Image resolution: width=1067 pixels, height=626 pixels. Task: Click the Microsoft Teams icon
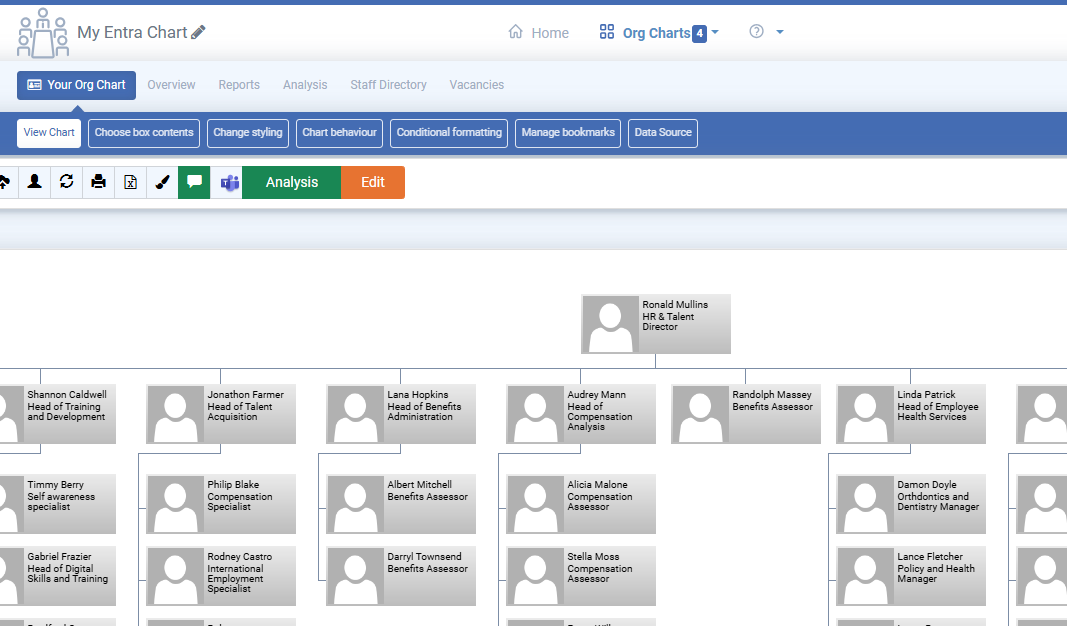pyautogui.click(x=229, y=182)
